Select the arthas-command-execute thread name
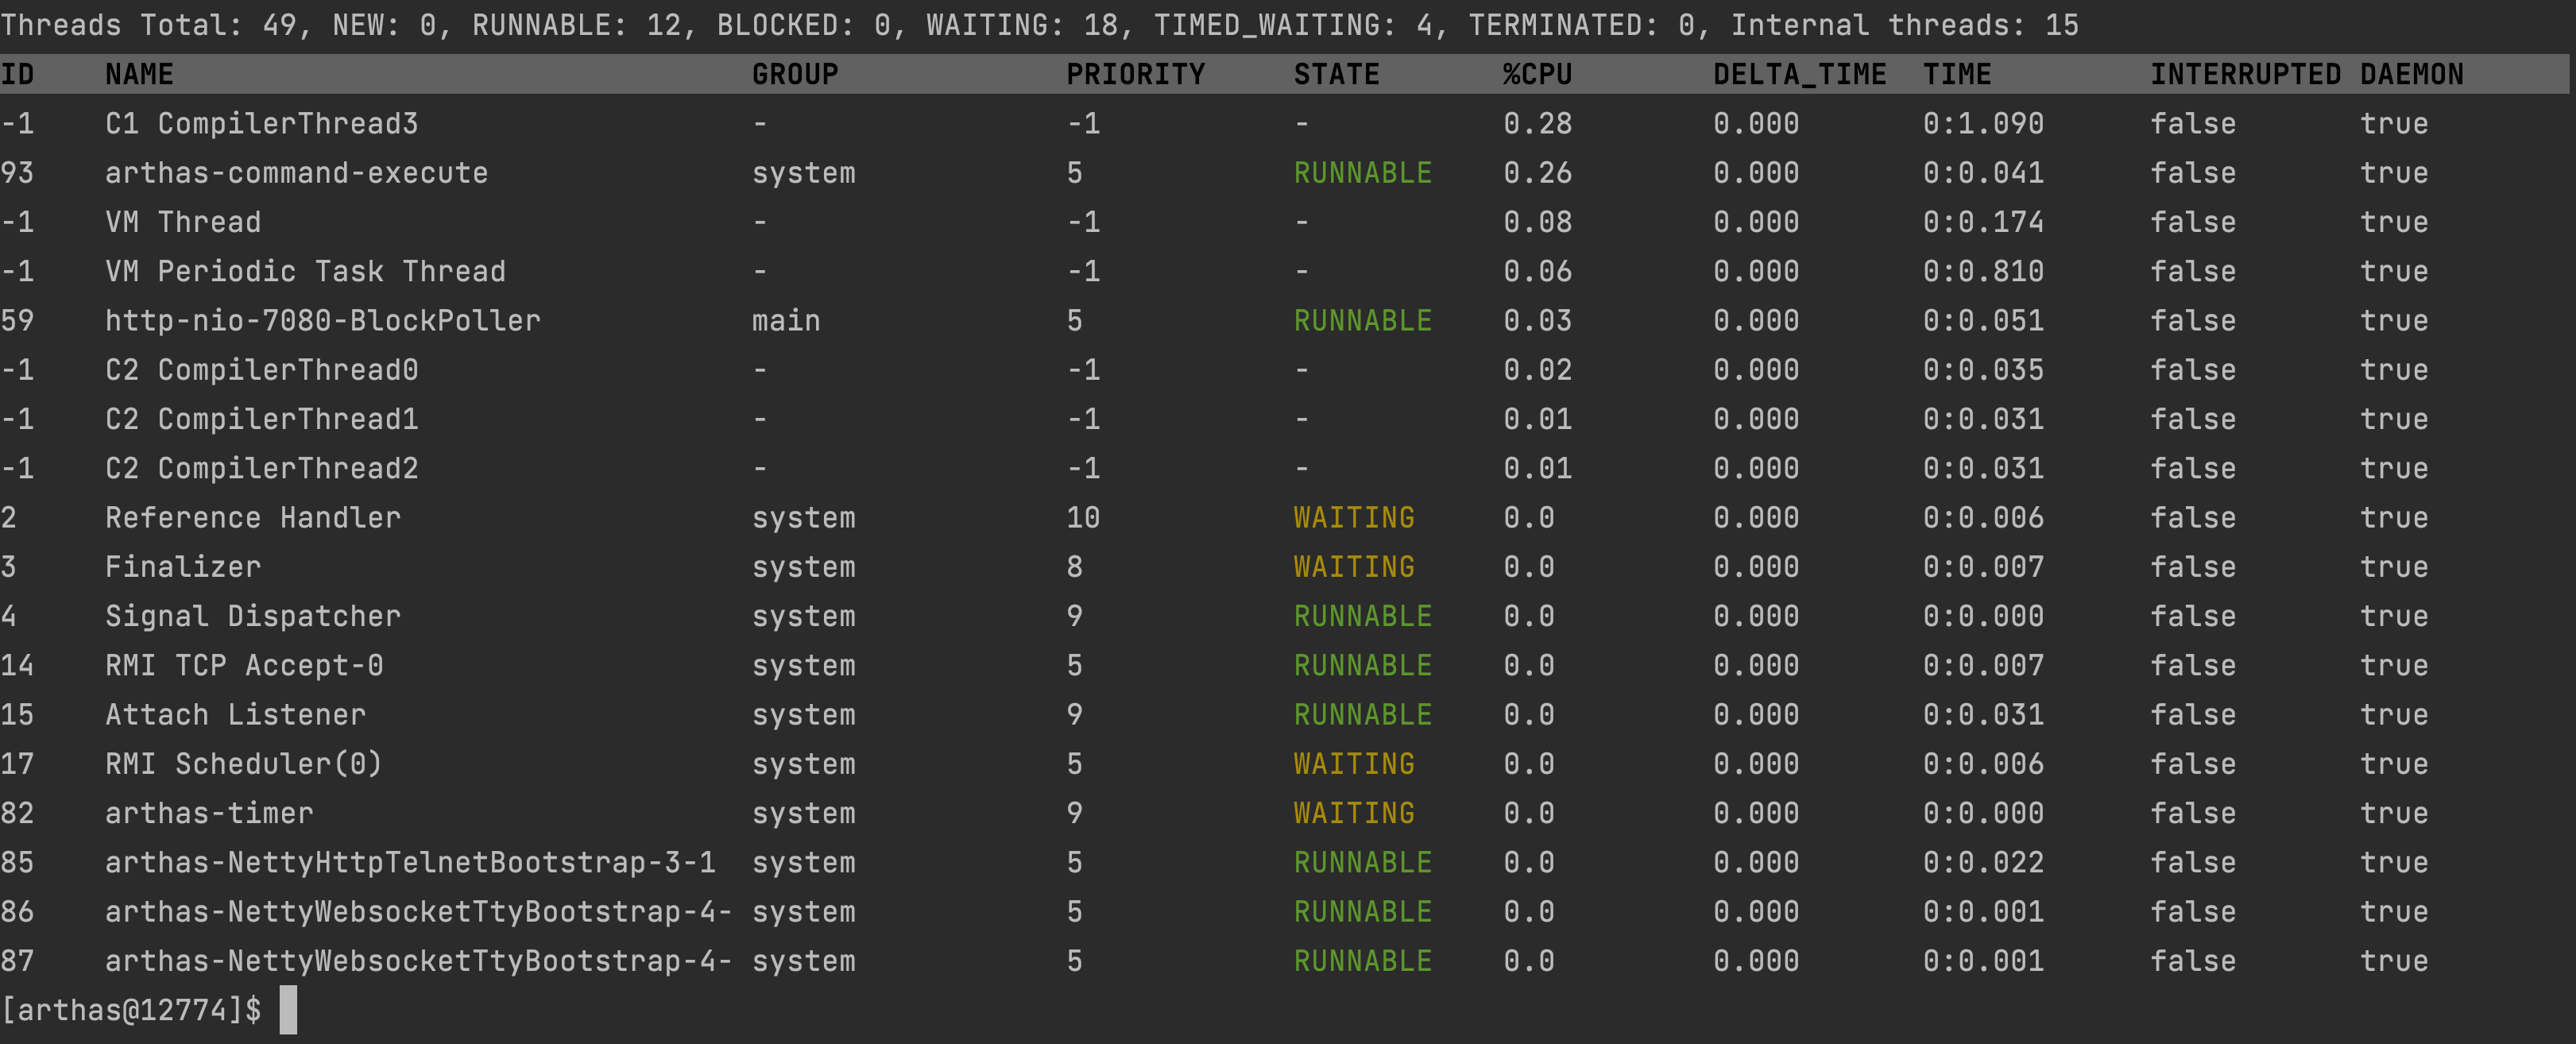2576x1044 pixels. point(296,173)
